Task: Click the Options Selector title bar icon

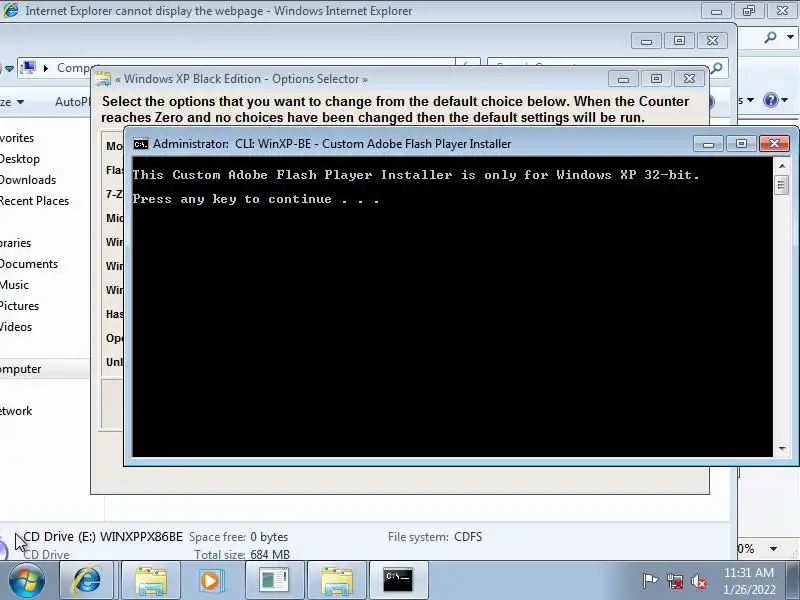Action: [103, 79]
